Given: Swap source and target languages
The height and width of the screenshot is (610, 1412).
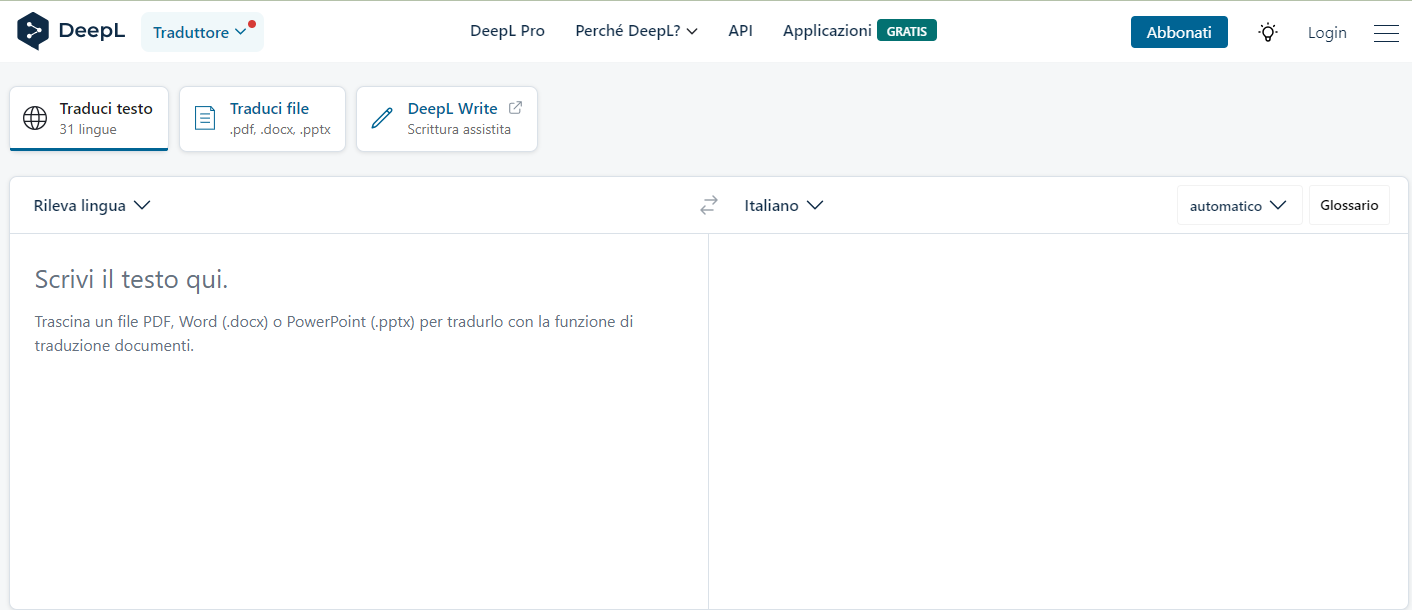Looking at the screenshot, I should [709, 205].
